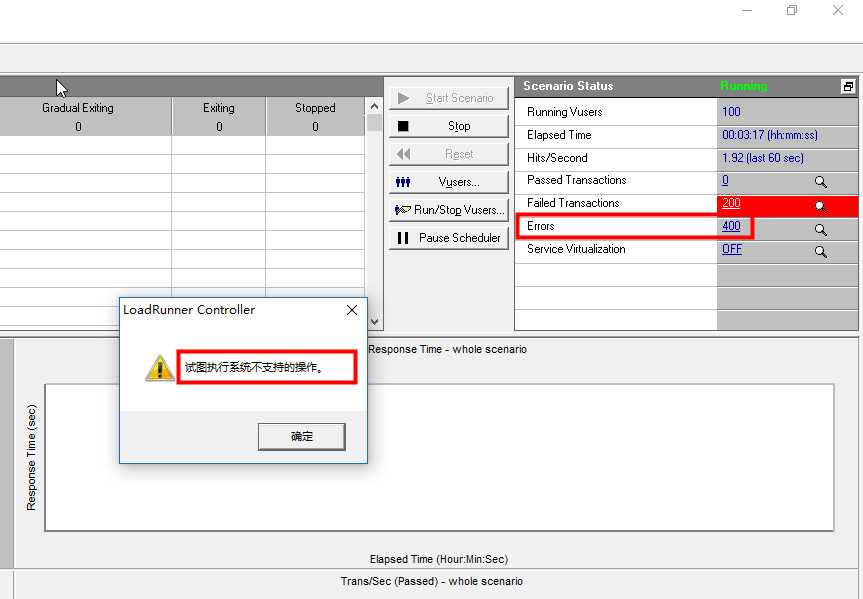The width and height of the screenshot is (863, 599).
Task: Click the Scenario Status panel title
Action: coord(568,86)
